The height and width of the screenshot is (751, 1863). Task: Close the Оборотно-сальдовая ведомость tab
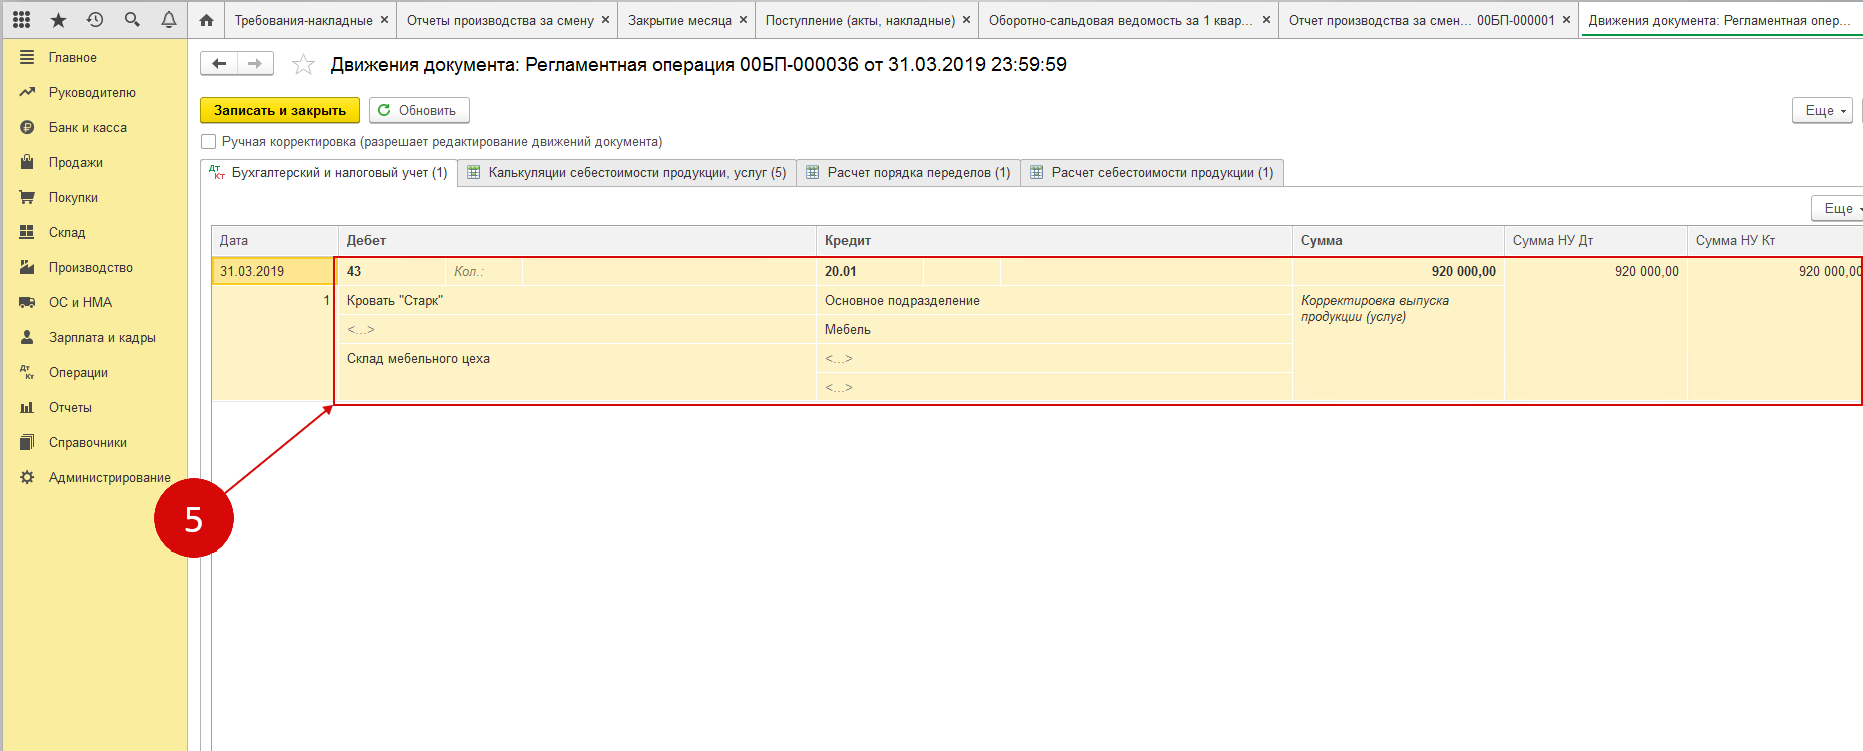tap(1266, 20)
